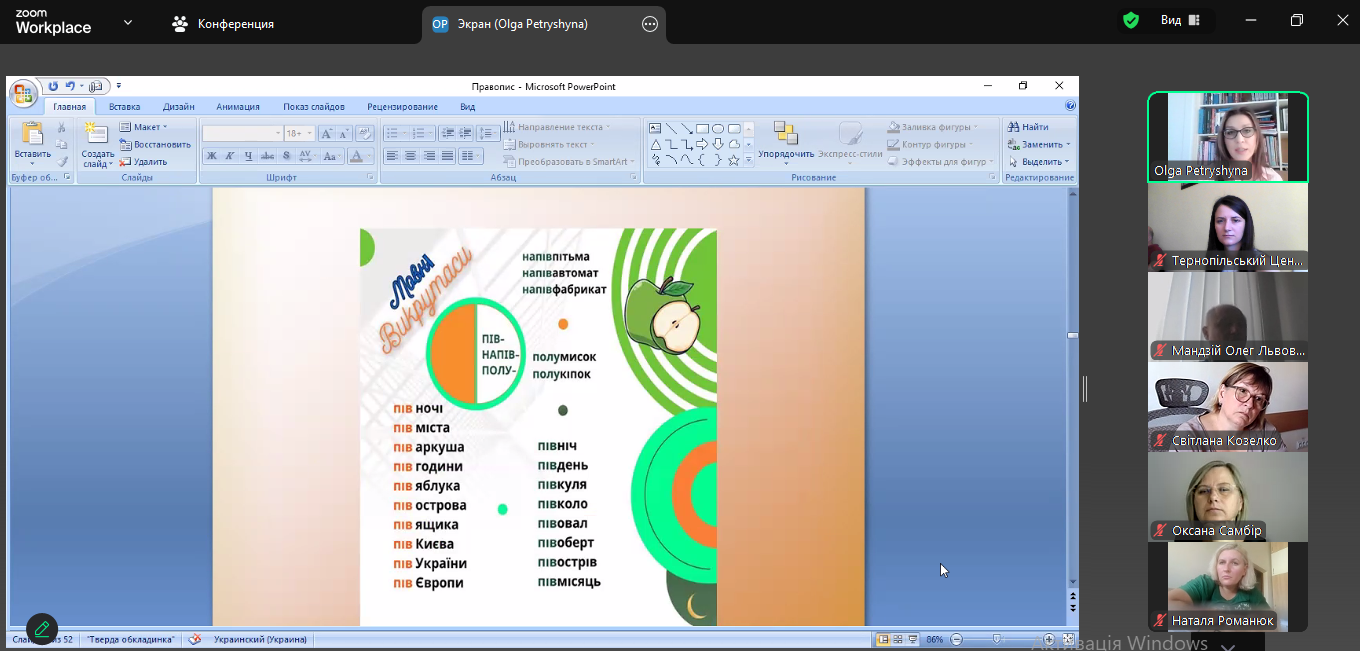Viewport: 1360px width, 651px height.
Task: Click the Удалить delete slide button
Action: (x=144, y=161)
